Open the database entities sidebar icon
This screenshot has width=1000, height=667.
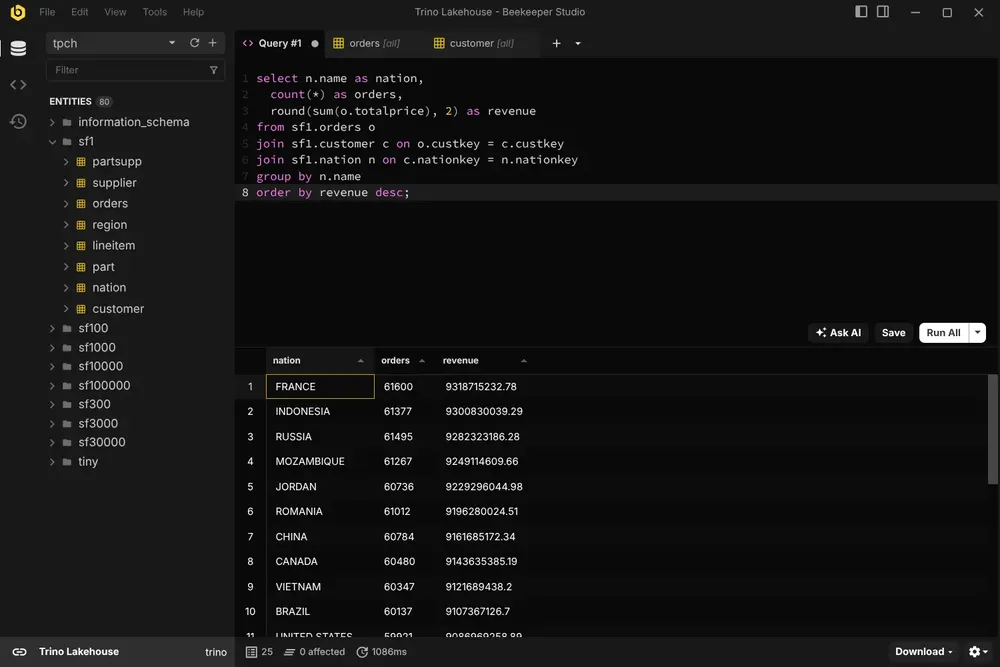tap(18, 48)
